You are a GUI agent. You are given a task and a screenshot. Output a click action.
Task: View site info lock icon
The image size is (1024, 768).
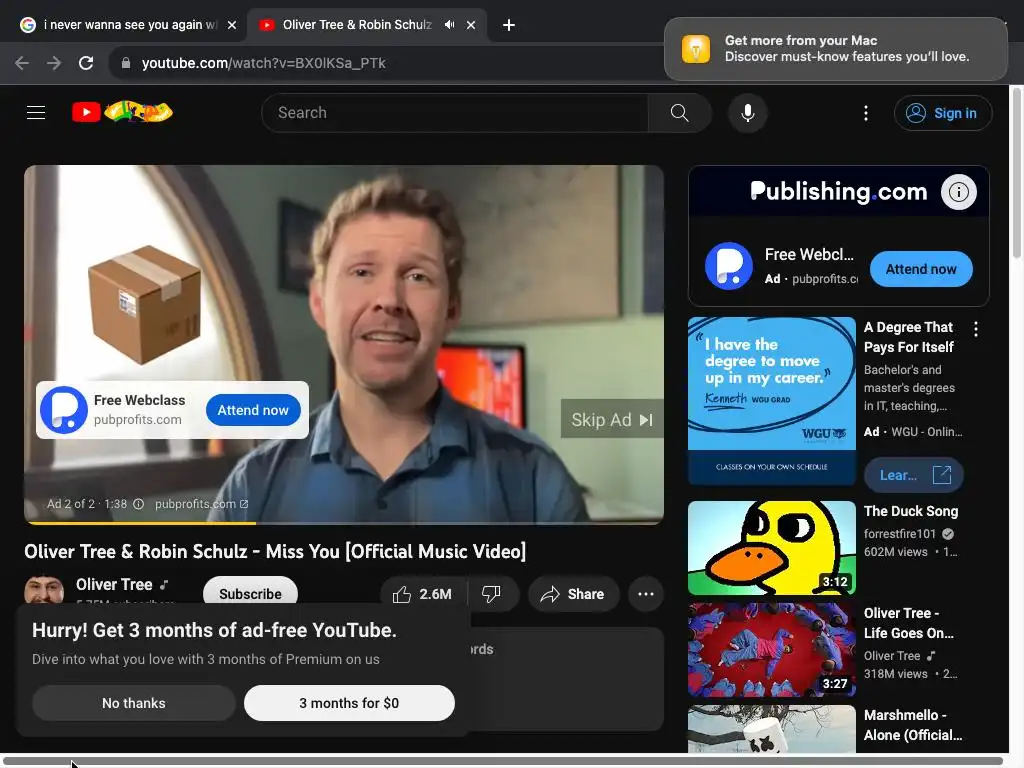126,63
